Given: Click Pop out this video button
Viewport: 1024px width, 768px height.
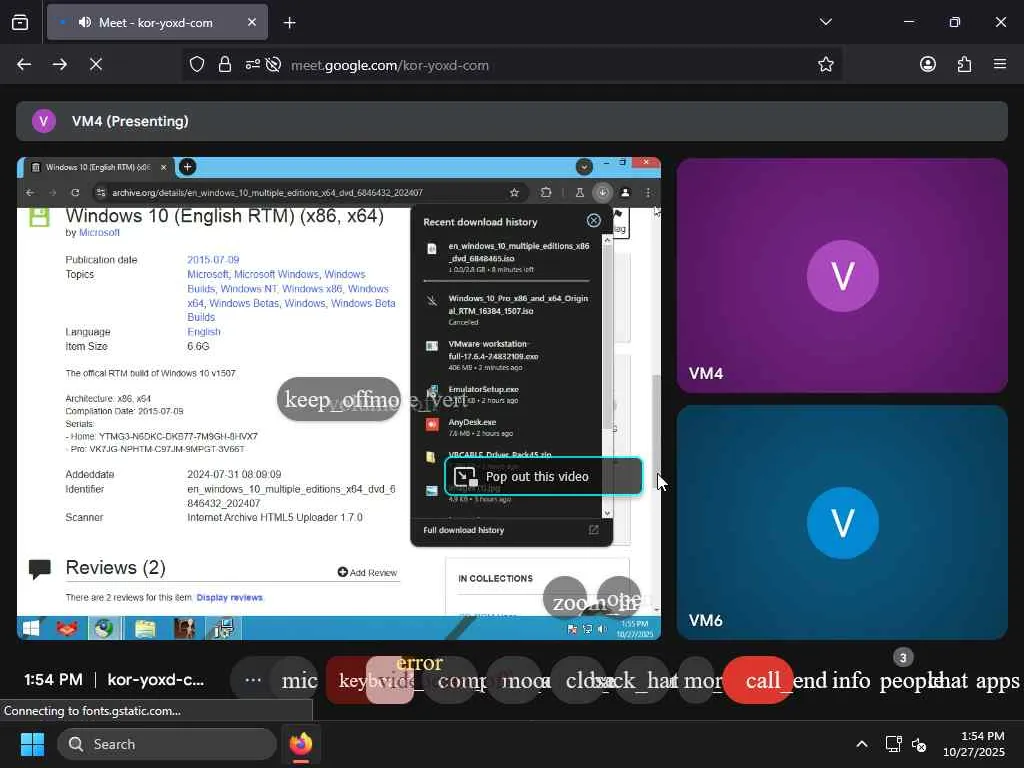Looking at the screenshot, I should point(543,477).
